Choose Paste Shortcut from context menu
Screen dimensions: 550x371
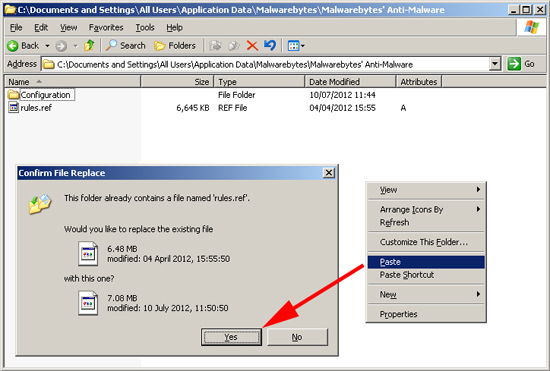(426, 275)
